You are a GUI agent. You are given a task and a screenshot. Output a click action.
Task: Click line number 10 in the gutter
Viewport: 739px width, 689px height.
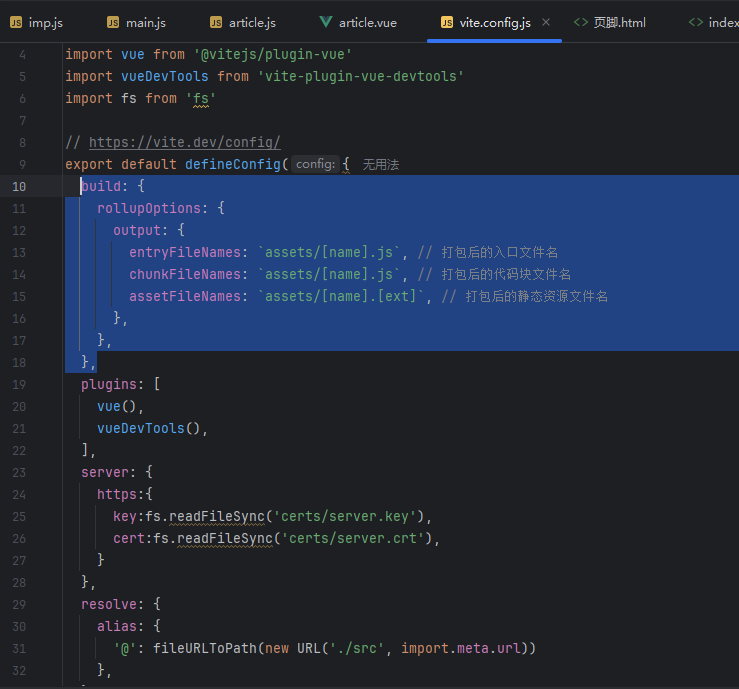[19, 187]
